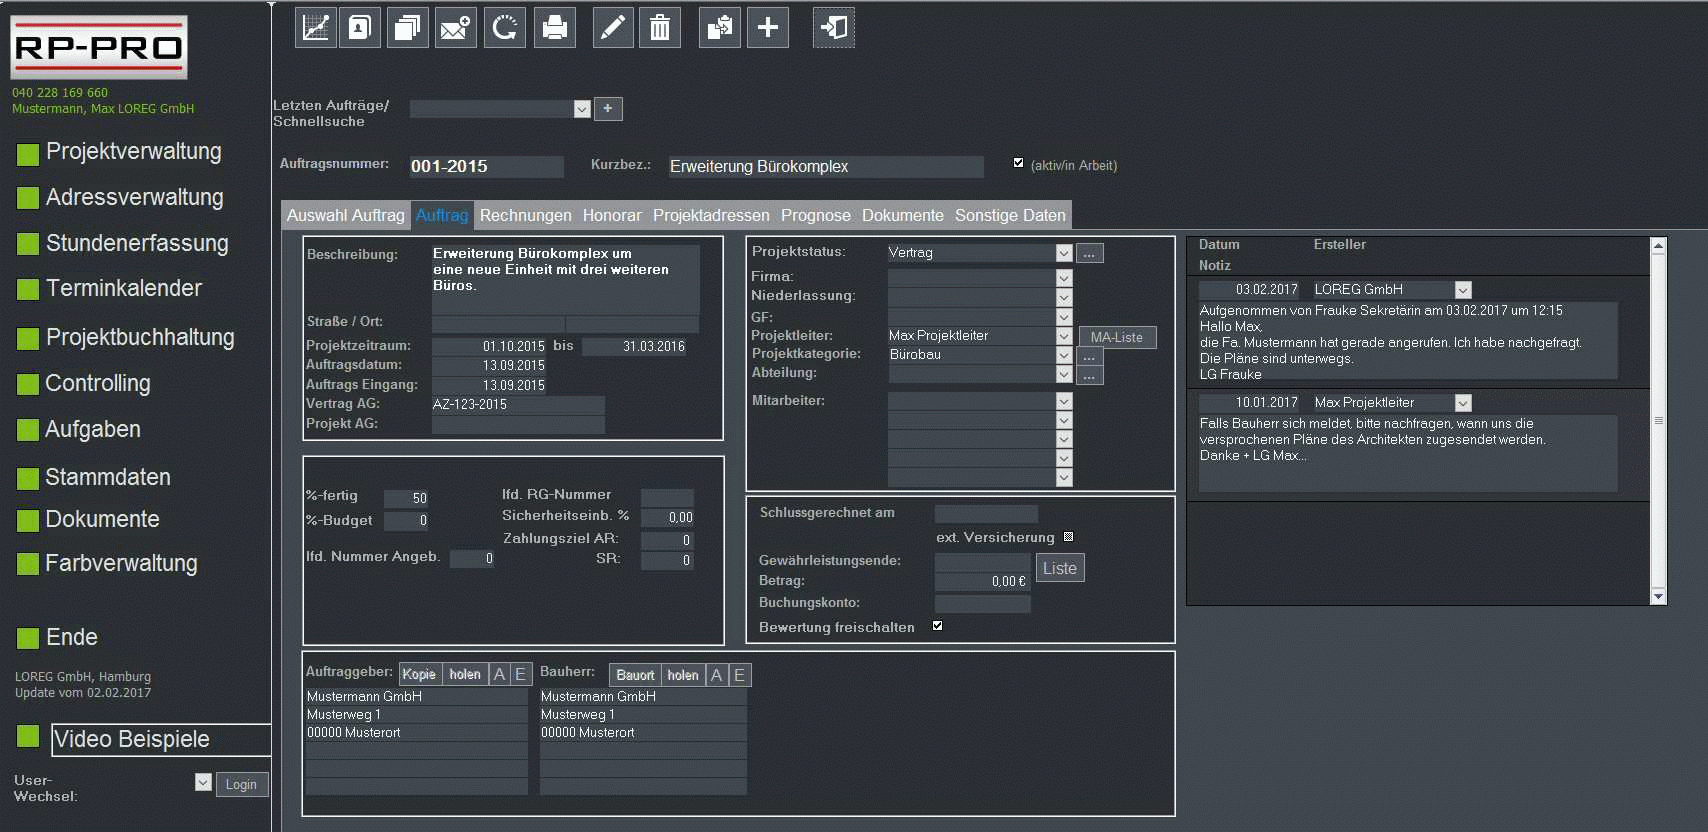
Task: Open the Projektleiter dropdown
Action: (1064, 336)
